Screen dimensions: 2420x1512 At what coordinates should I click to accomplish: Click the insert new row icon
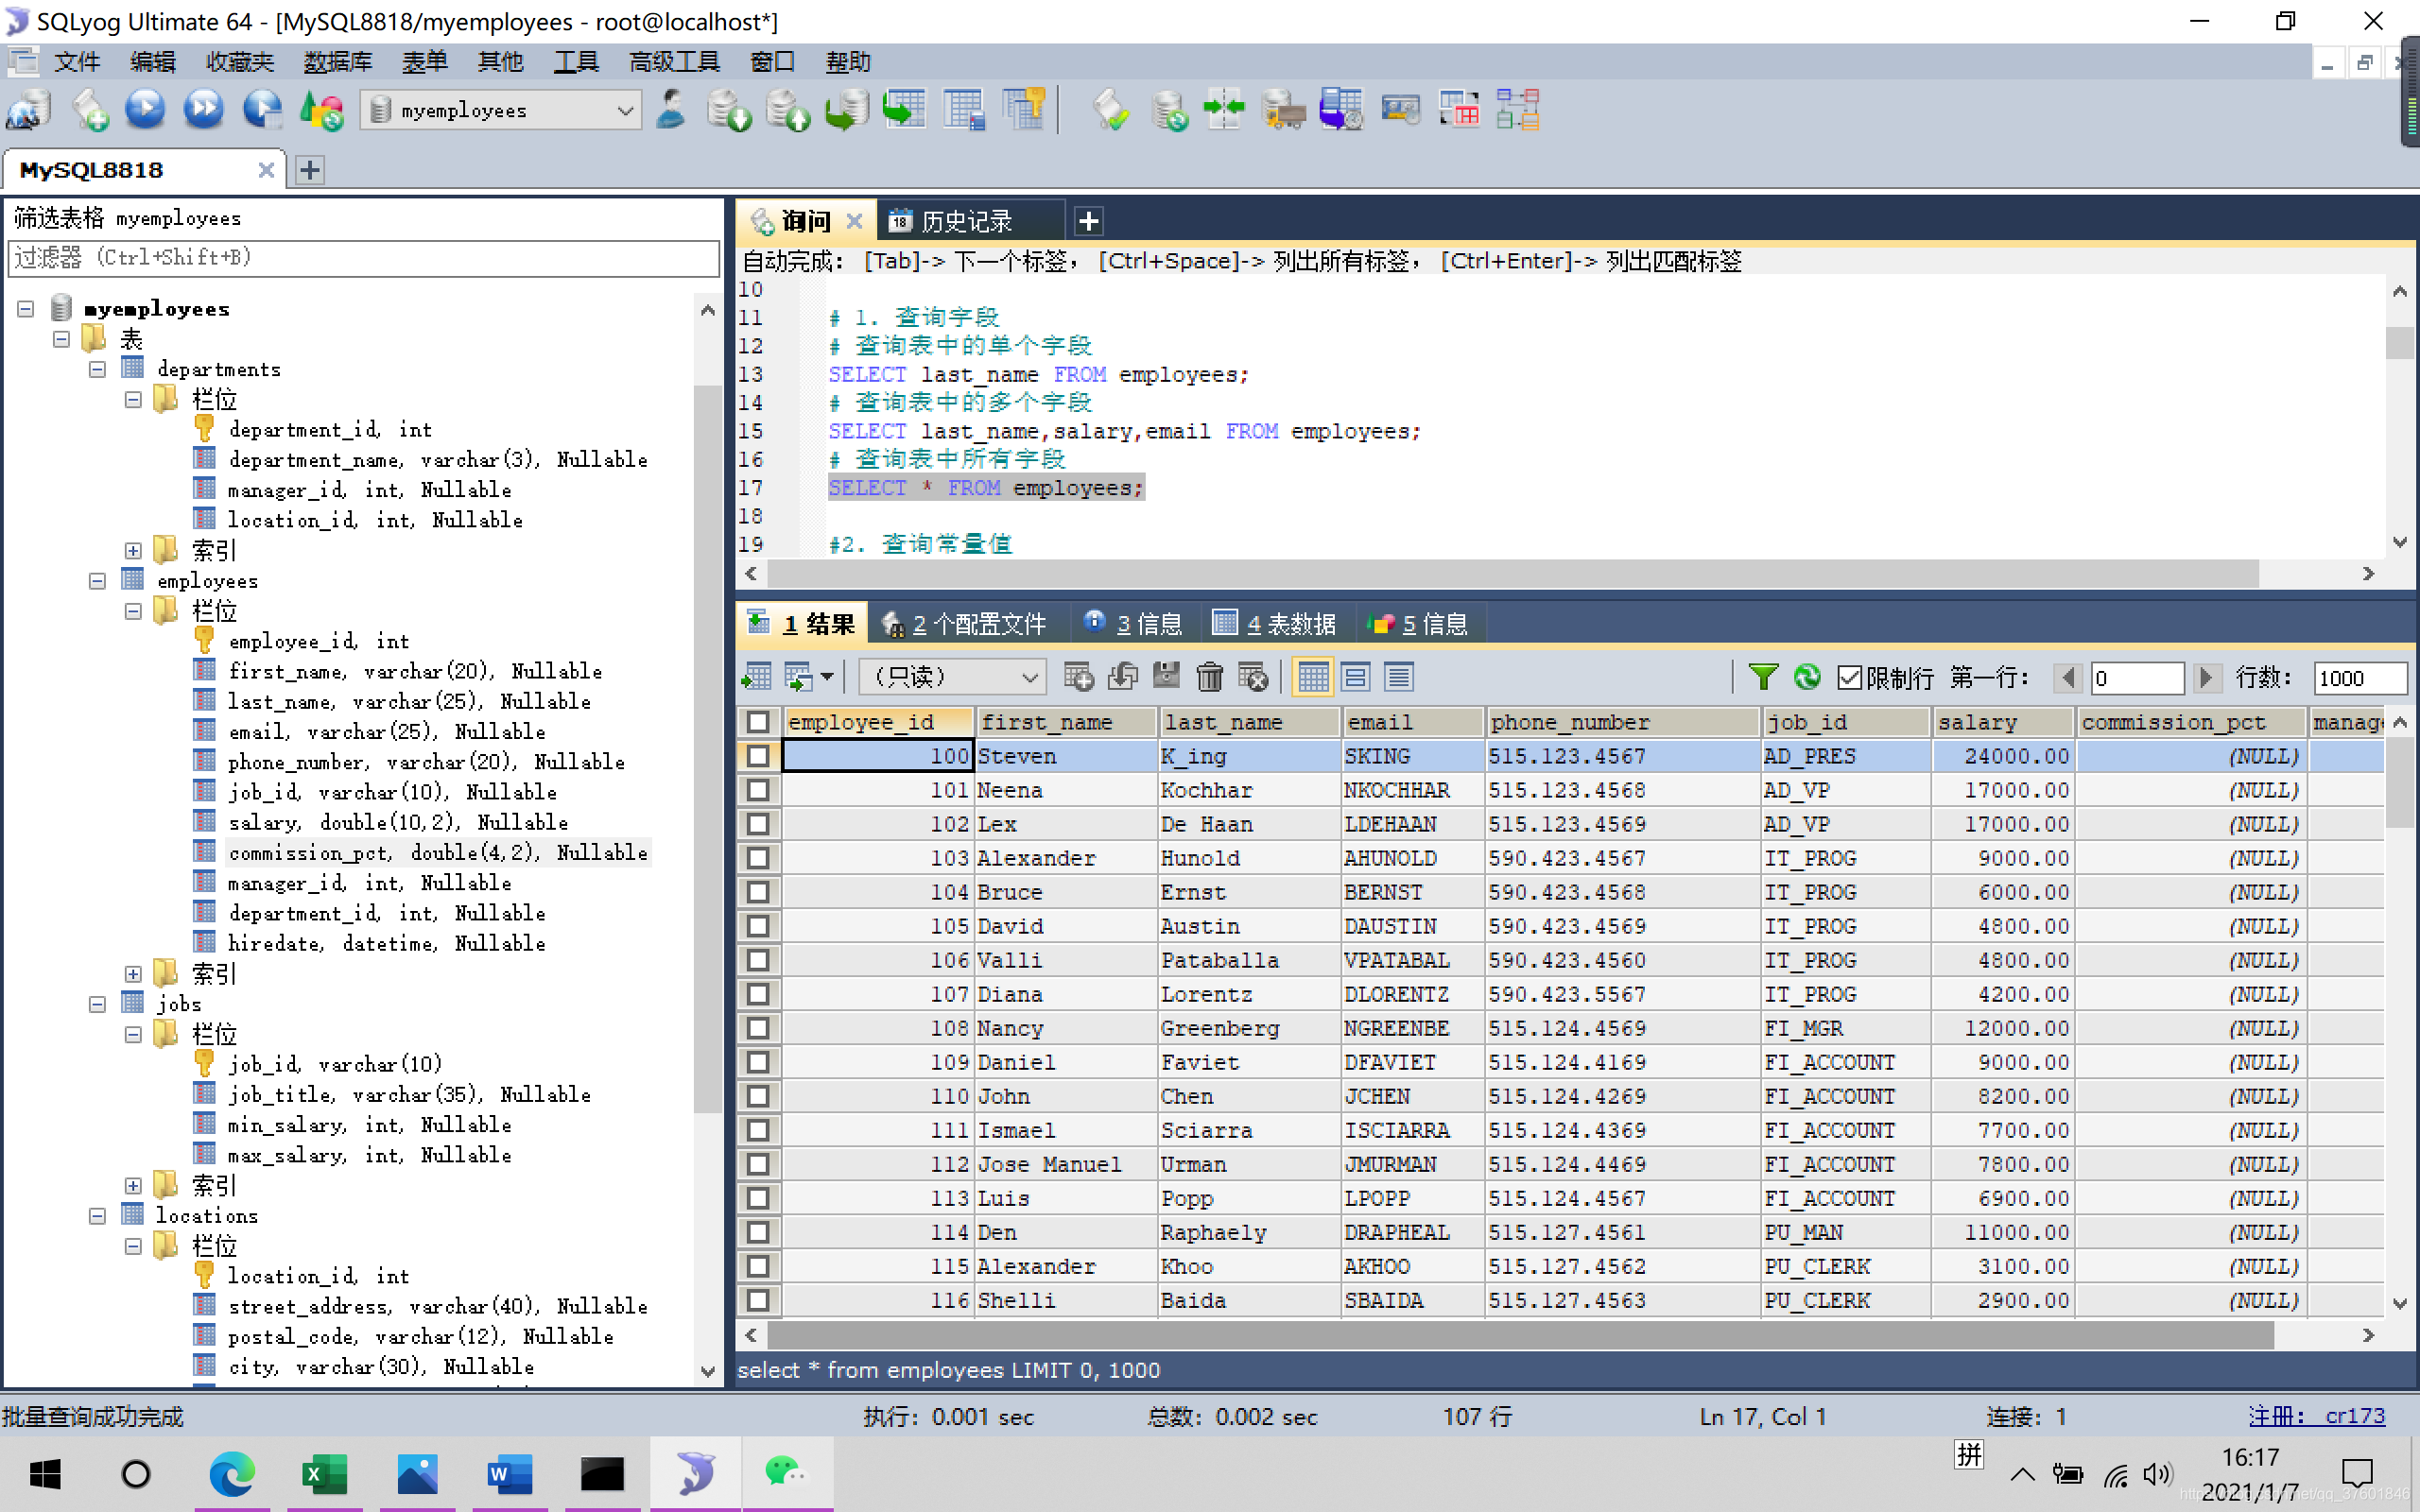click(1078, 677)
